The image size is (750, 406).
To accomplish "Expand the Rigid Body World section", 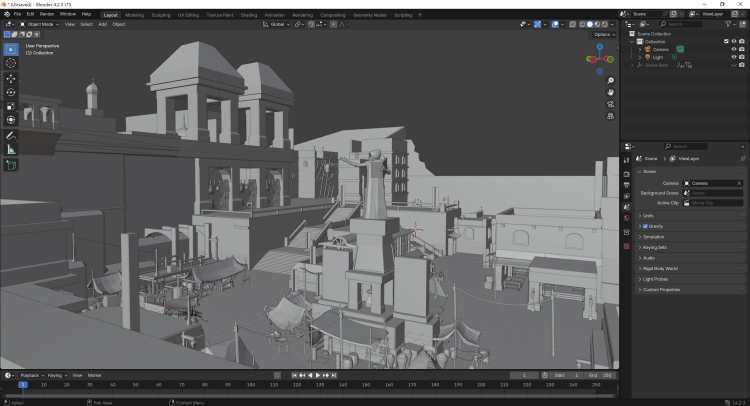I will pyautogui.click(x=662, y=268).
